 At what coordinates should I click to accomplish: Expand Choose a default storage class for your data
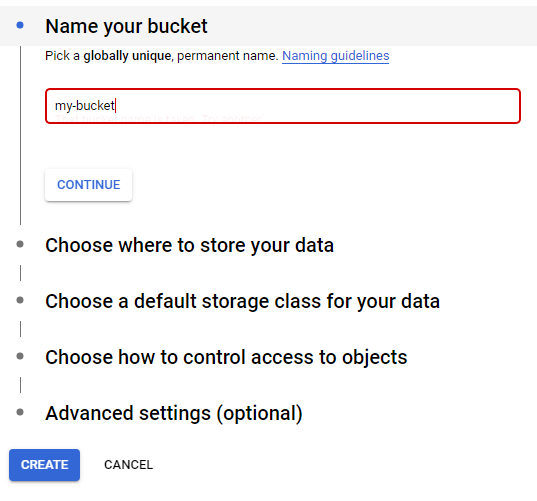click(242, 301)
